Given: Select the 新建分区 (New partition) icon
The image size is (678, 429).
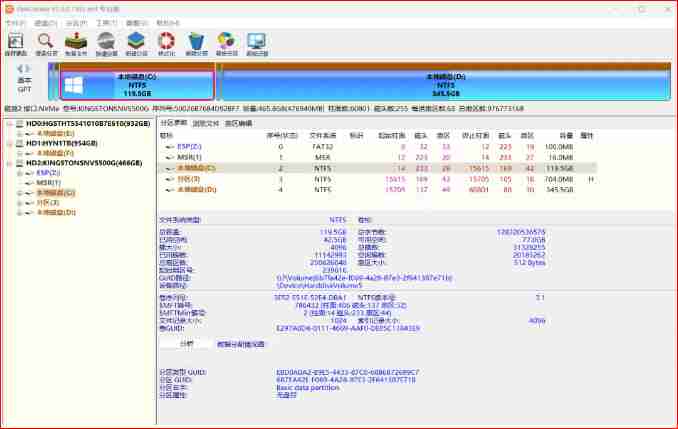Looking at the screenshot, I should tap(136, 44).
